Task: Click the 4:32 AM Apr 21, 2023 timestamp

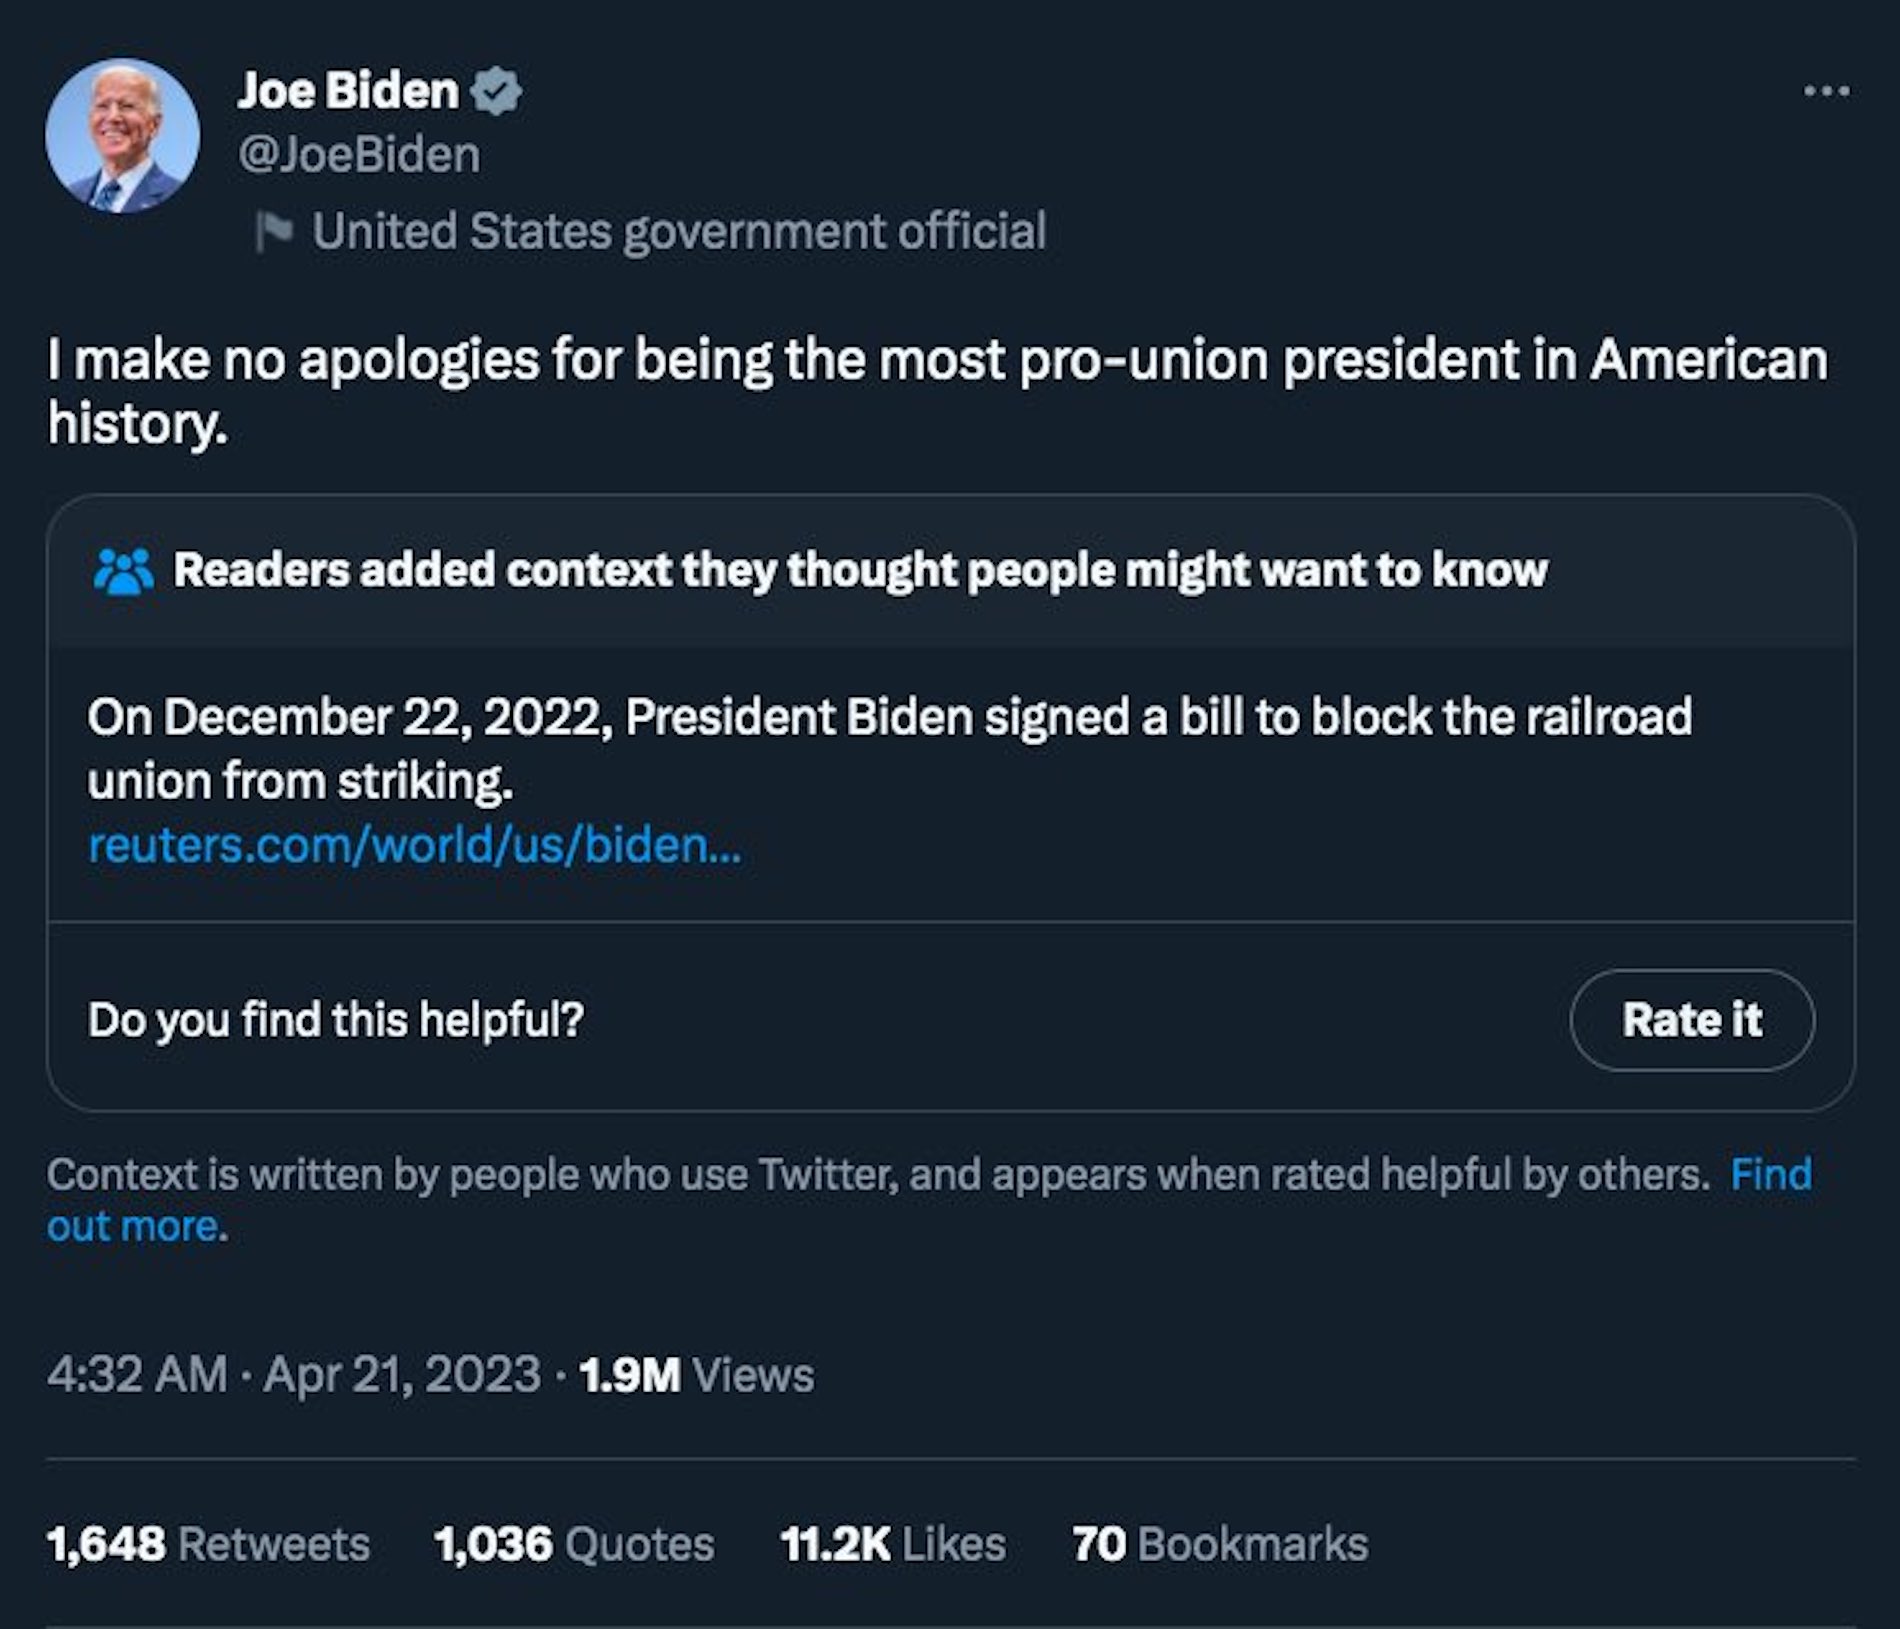Action: point(293,1374)
